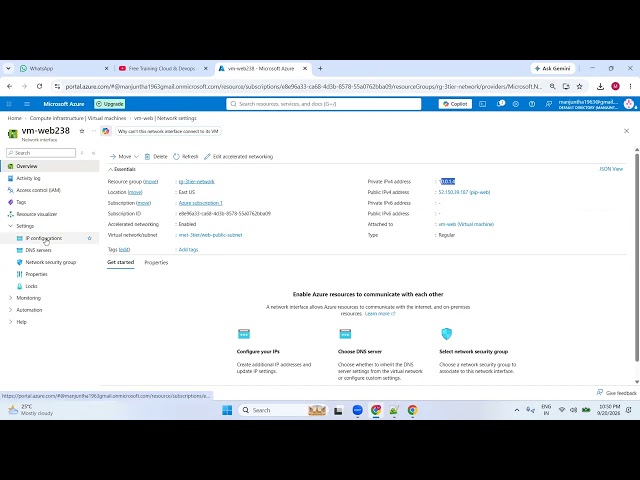The height and width of the screenshot is (480, 640).
Task: Favorite vm-web238 with the star icon
Action: (82, 131)
